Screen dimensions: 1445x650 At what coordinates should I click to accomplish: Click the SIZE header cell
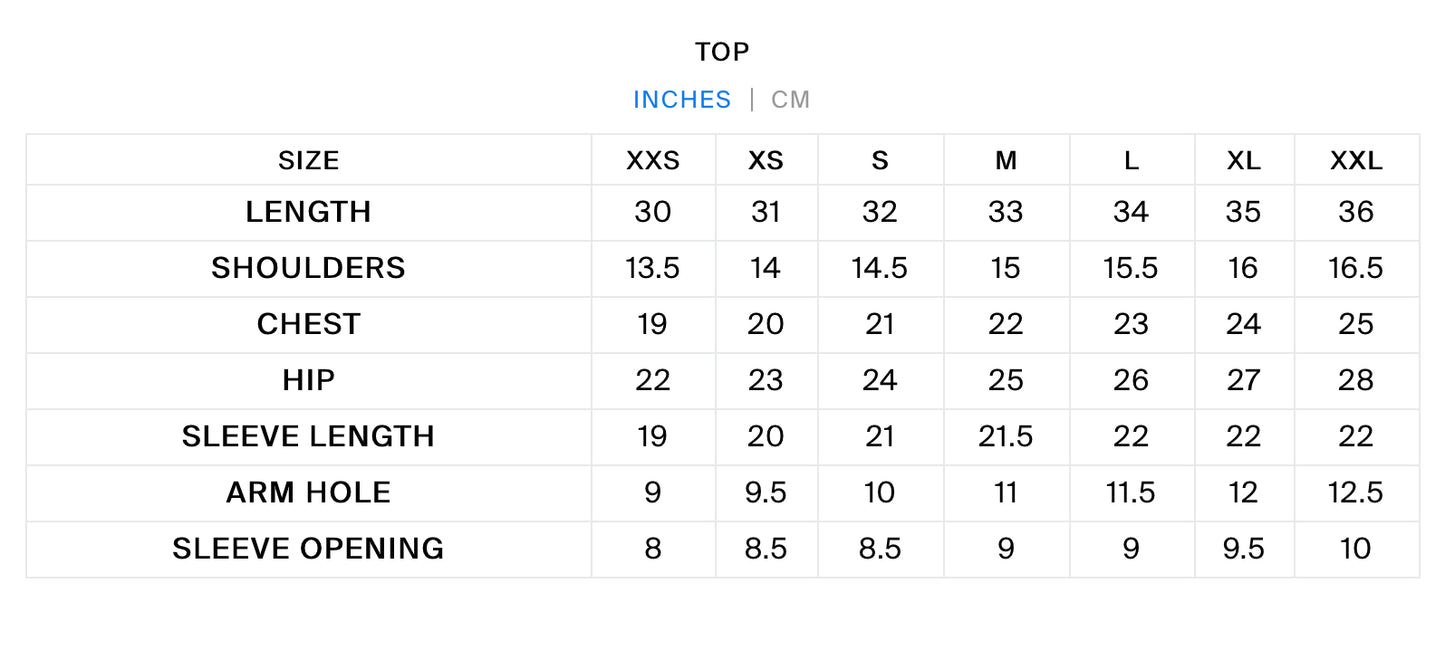(308, 161)
